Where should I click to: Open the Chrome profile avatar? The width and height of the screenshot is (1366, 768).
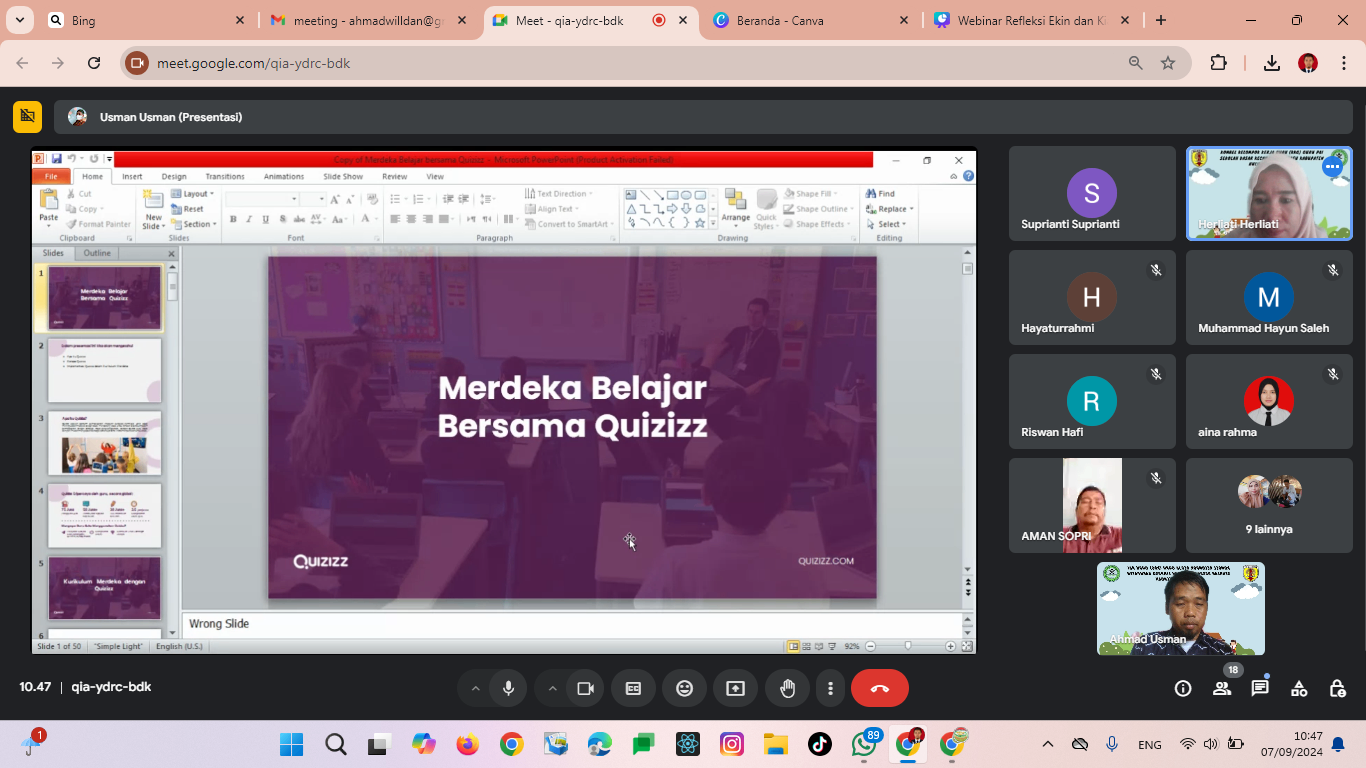click(x=1308, y=63)
